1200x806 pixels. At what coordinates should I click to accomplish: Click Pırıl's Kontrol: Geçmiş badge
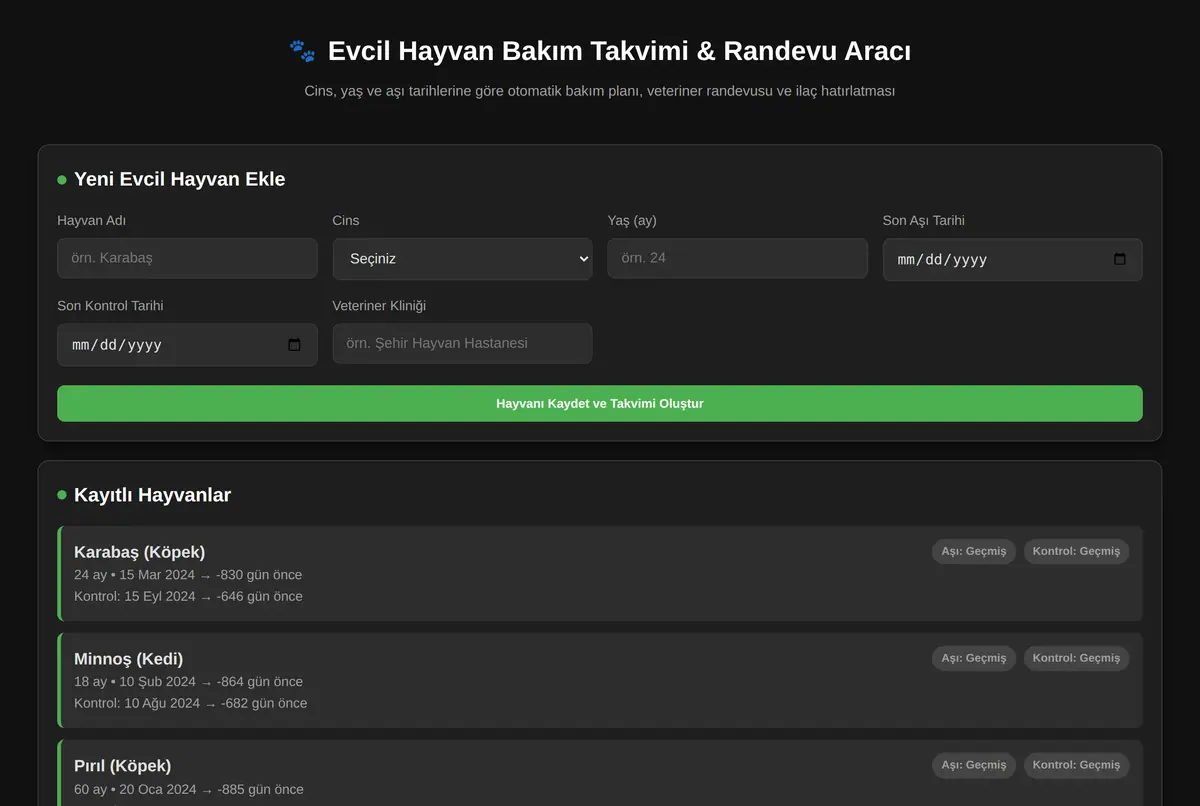point(1076,765)
